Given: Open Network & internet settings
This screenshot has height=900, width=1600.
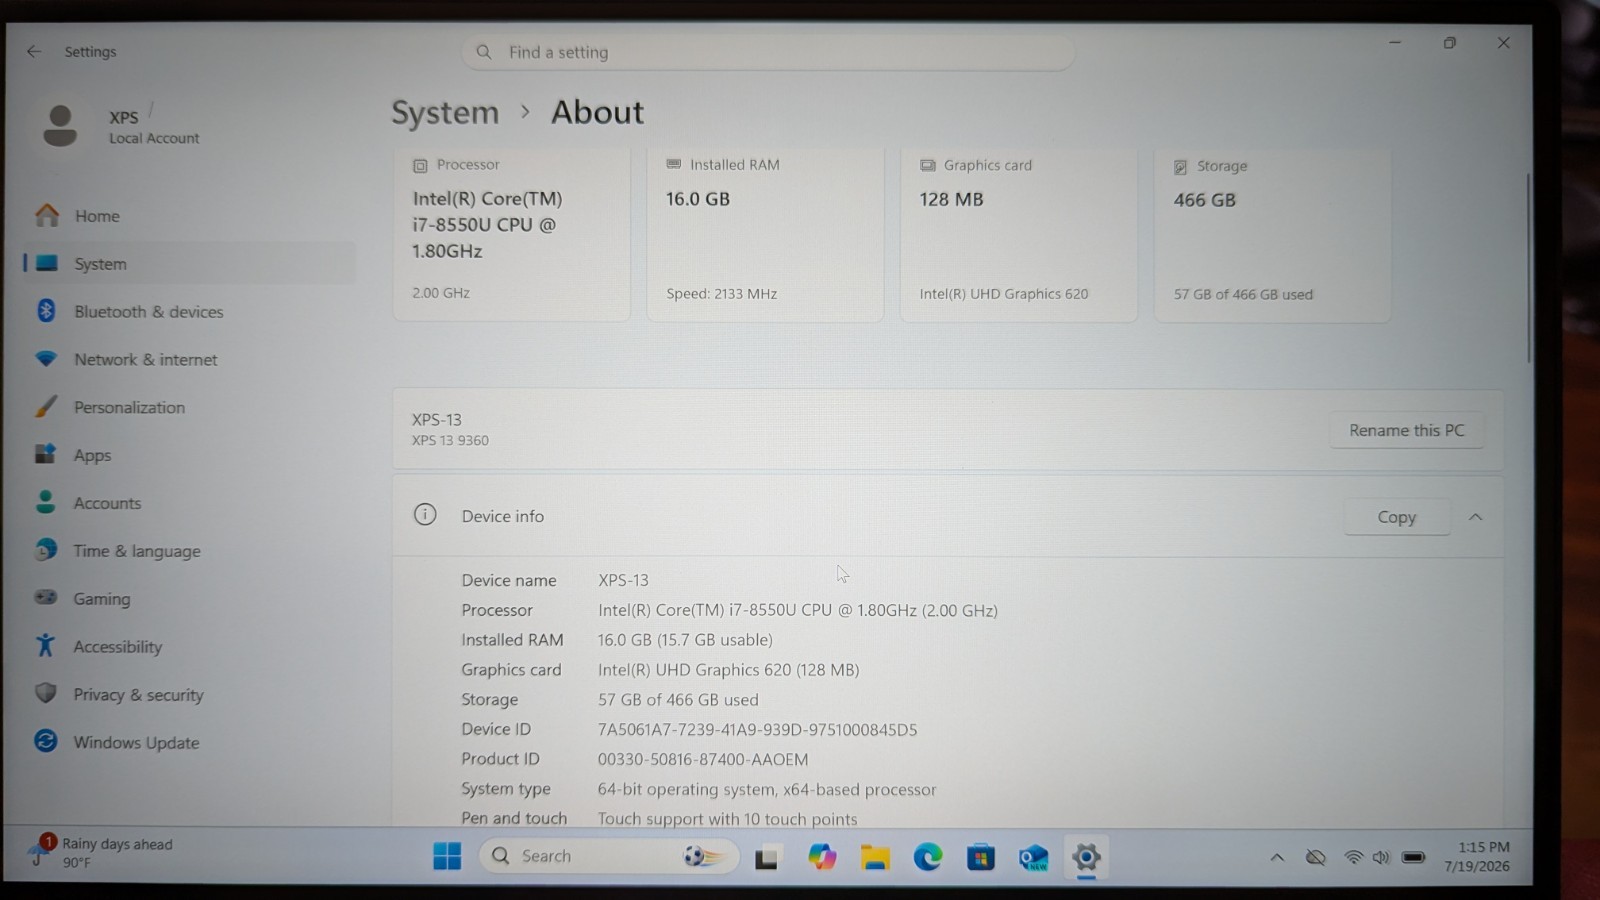Looking at the screenshot, I should [x=190, y=359].
